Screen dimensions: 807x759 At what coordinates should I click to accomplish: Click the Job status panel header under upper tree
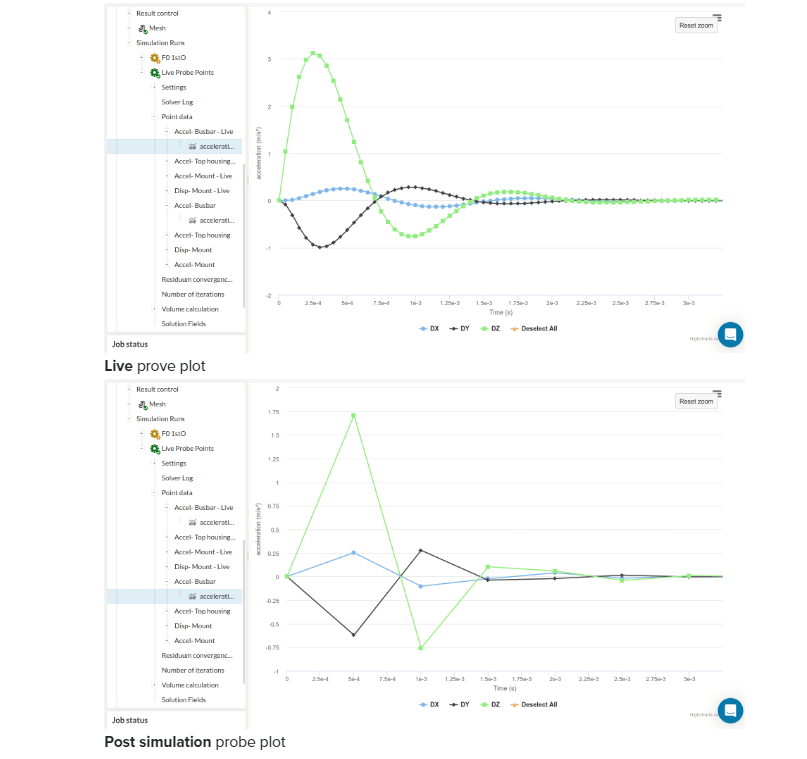point(130,344)
